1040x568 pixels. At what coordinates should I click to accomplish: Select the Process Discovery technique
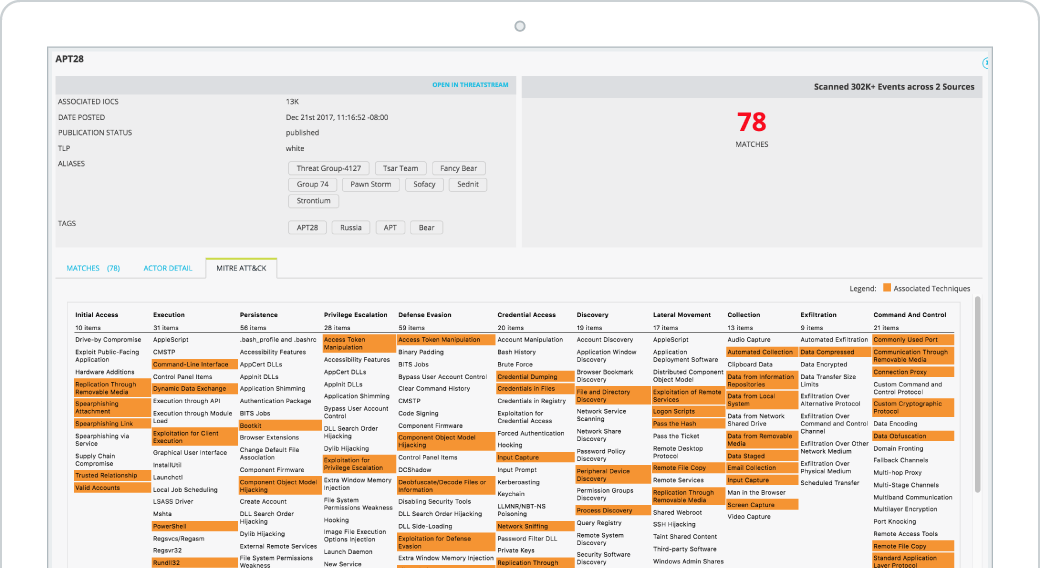coord(613,510)
